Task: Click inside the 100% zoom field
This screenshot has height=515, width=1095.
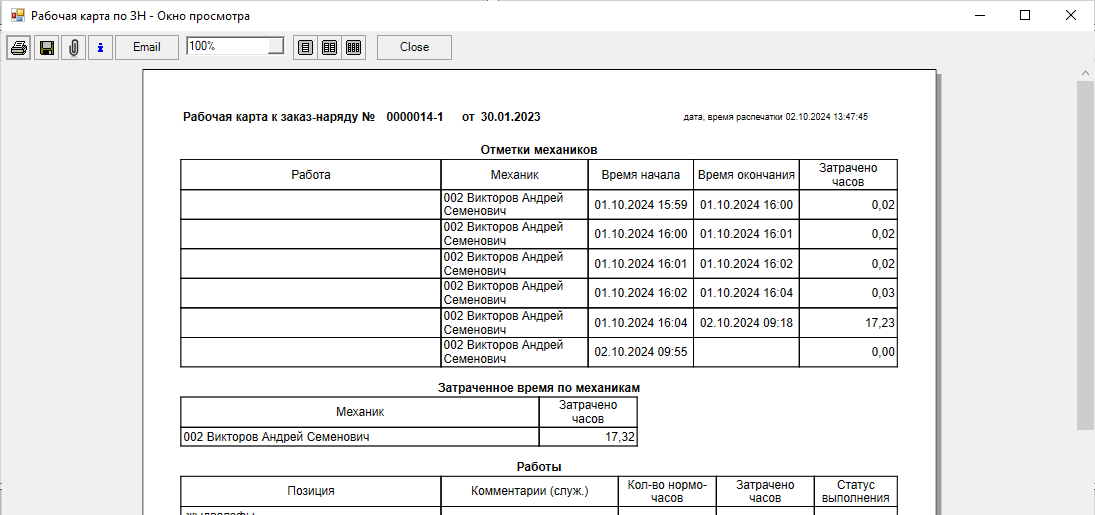Action: [225, 46]
